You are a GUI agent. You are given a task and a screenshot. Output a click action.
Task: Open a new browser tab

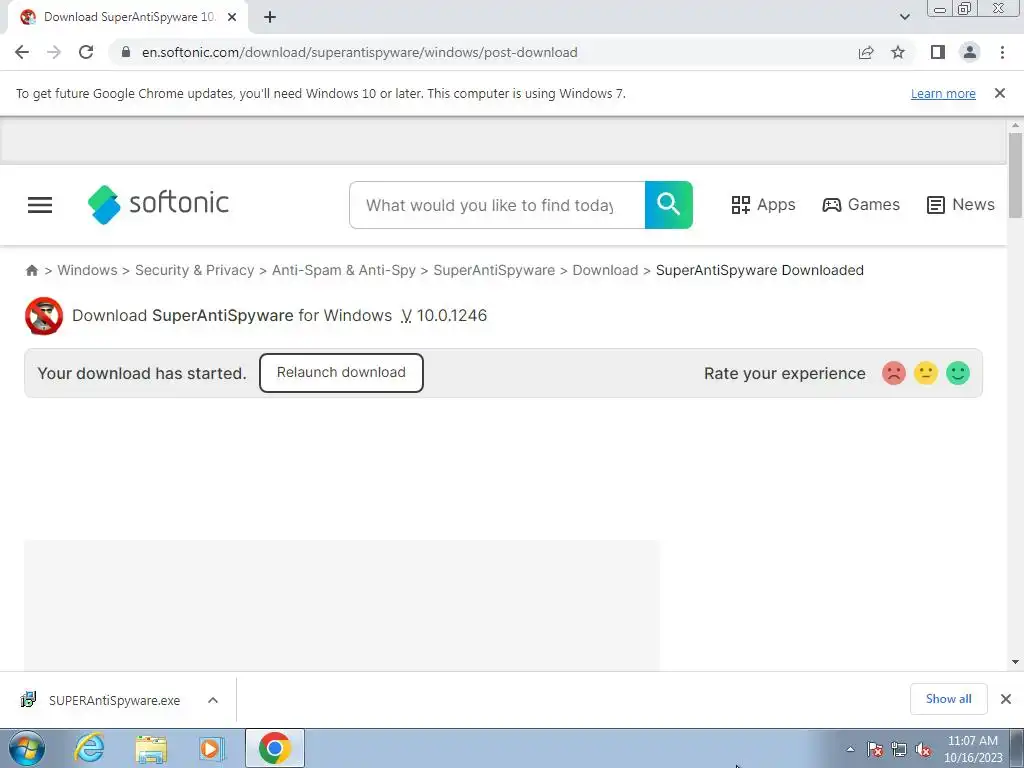tap(270, 17)
